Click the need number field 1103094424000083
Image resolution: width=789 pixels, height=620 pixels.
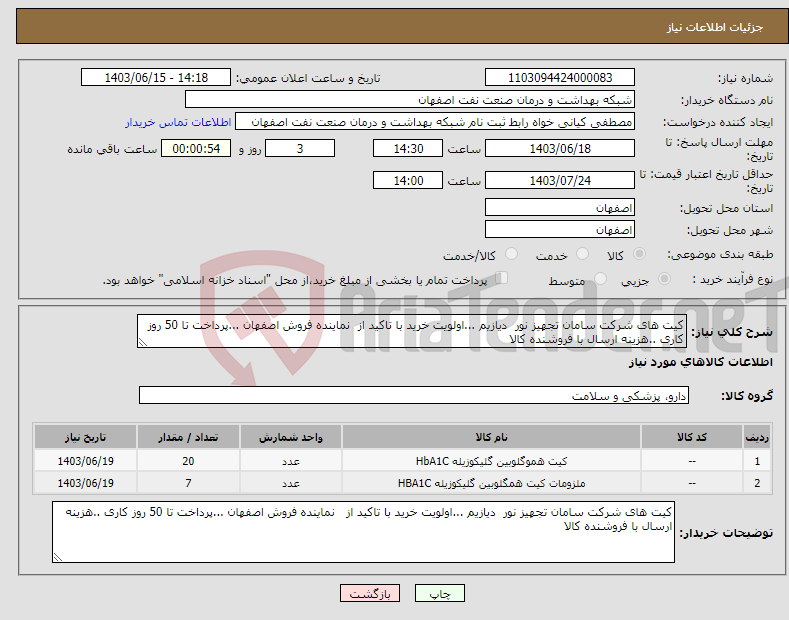pyautogui.click(x=560, y=78)
